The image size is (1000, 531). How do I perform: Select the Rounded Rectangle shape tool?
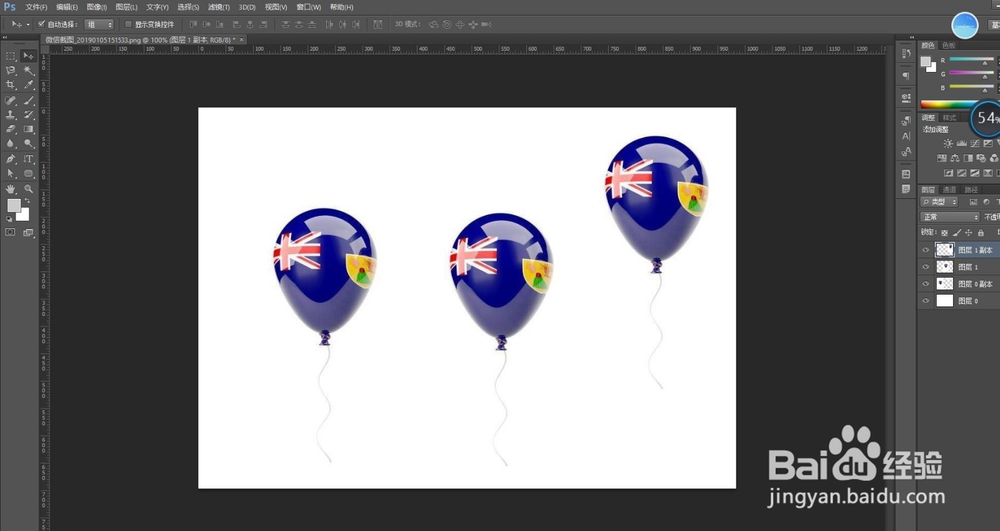pos(28,173)
